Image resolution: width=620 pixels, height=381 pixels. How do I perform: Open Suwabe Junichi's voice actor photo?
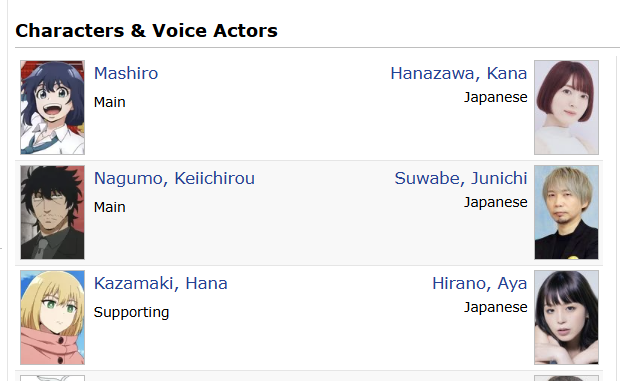click(566, 212)
